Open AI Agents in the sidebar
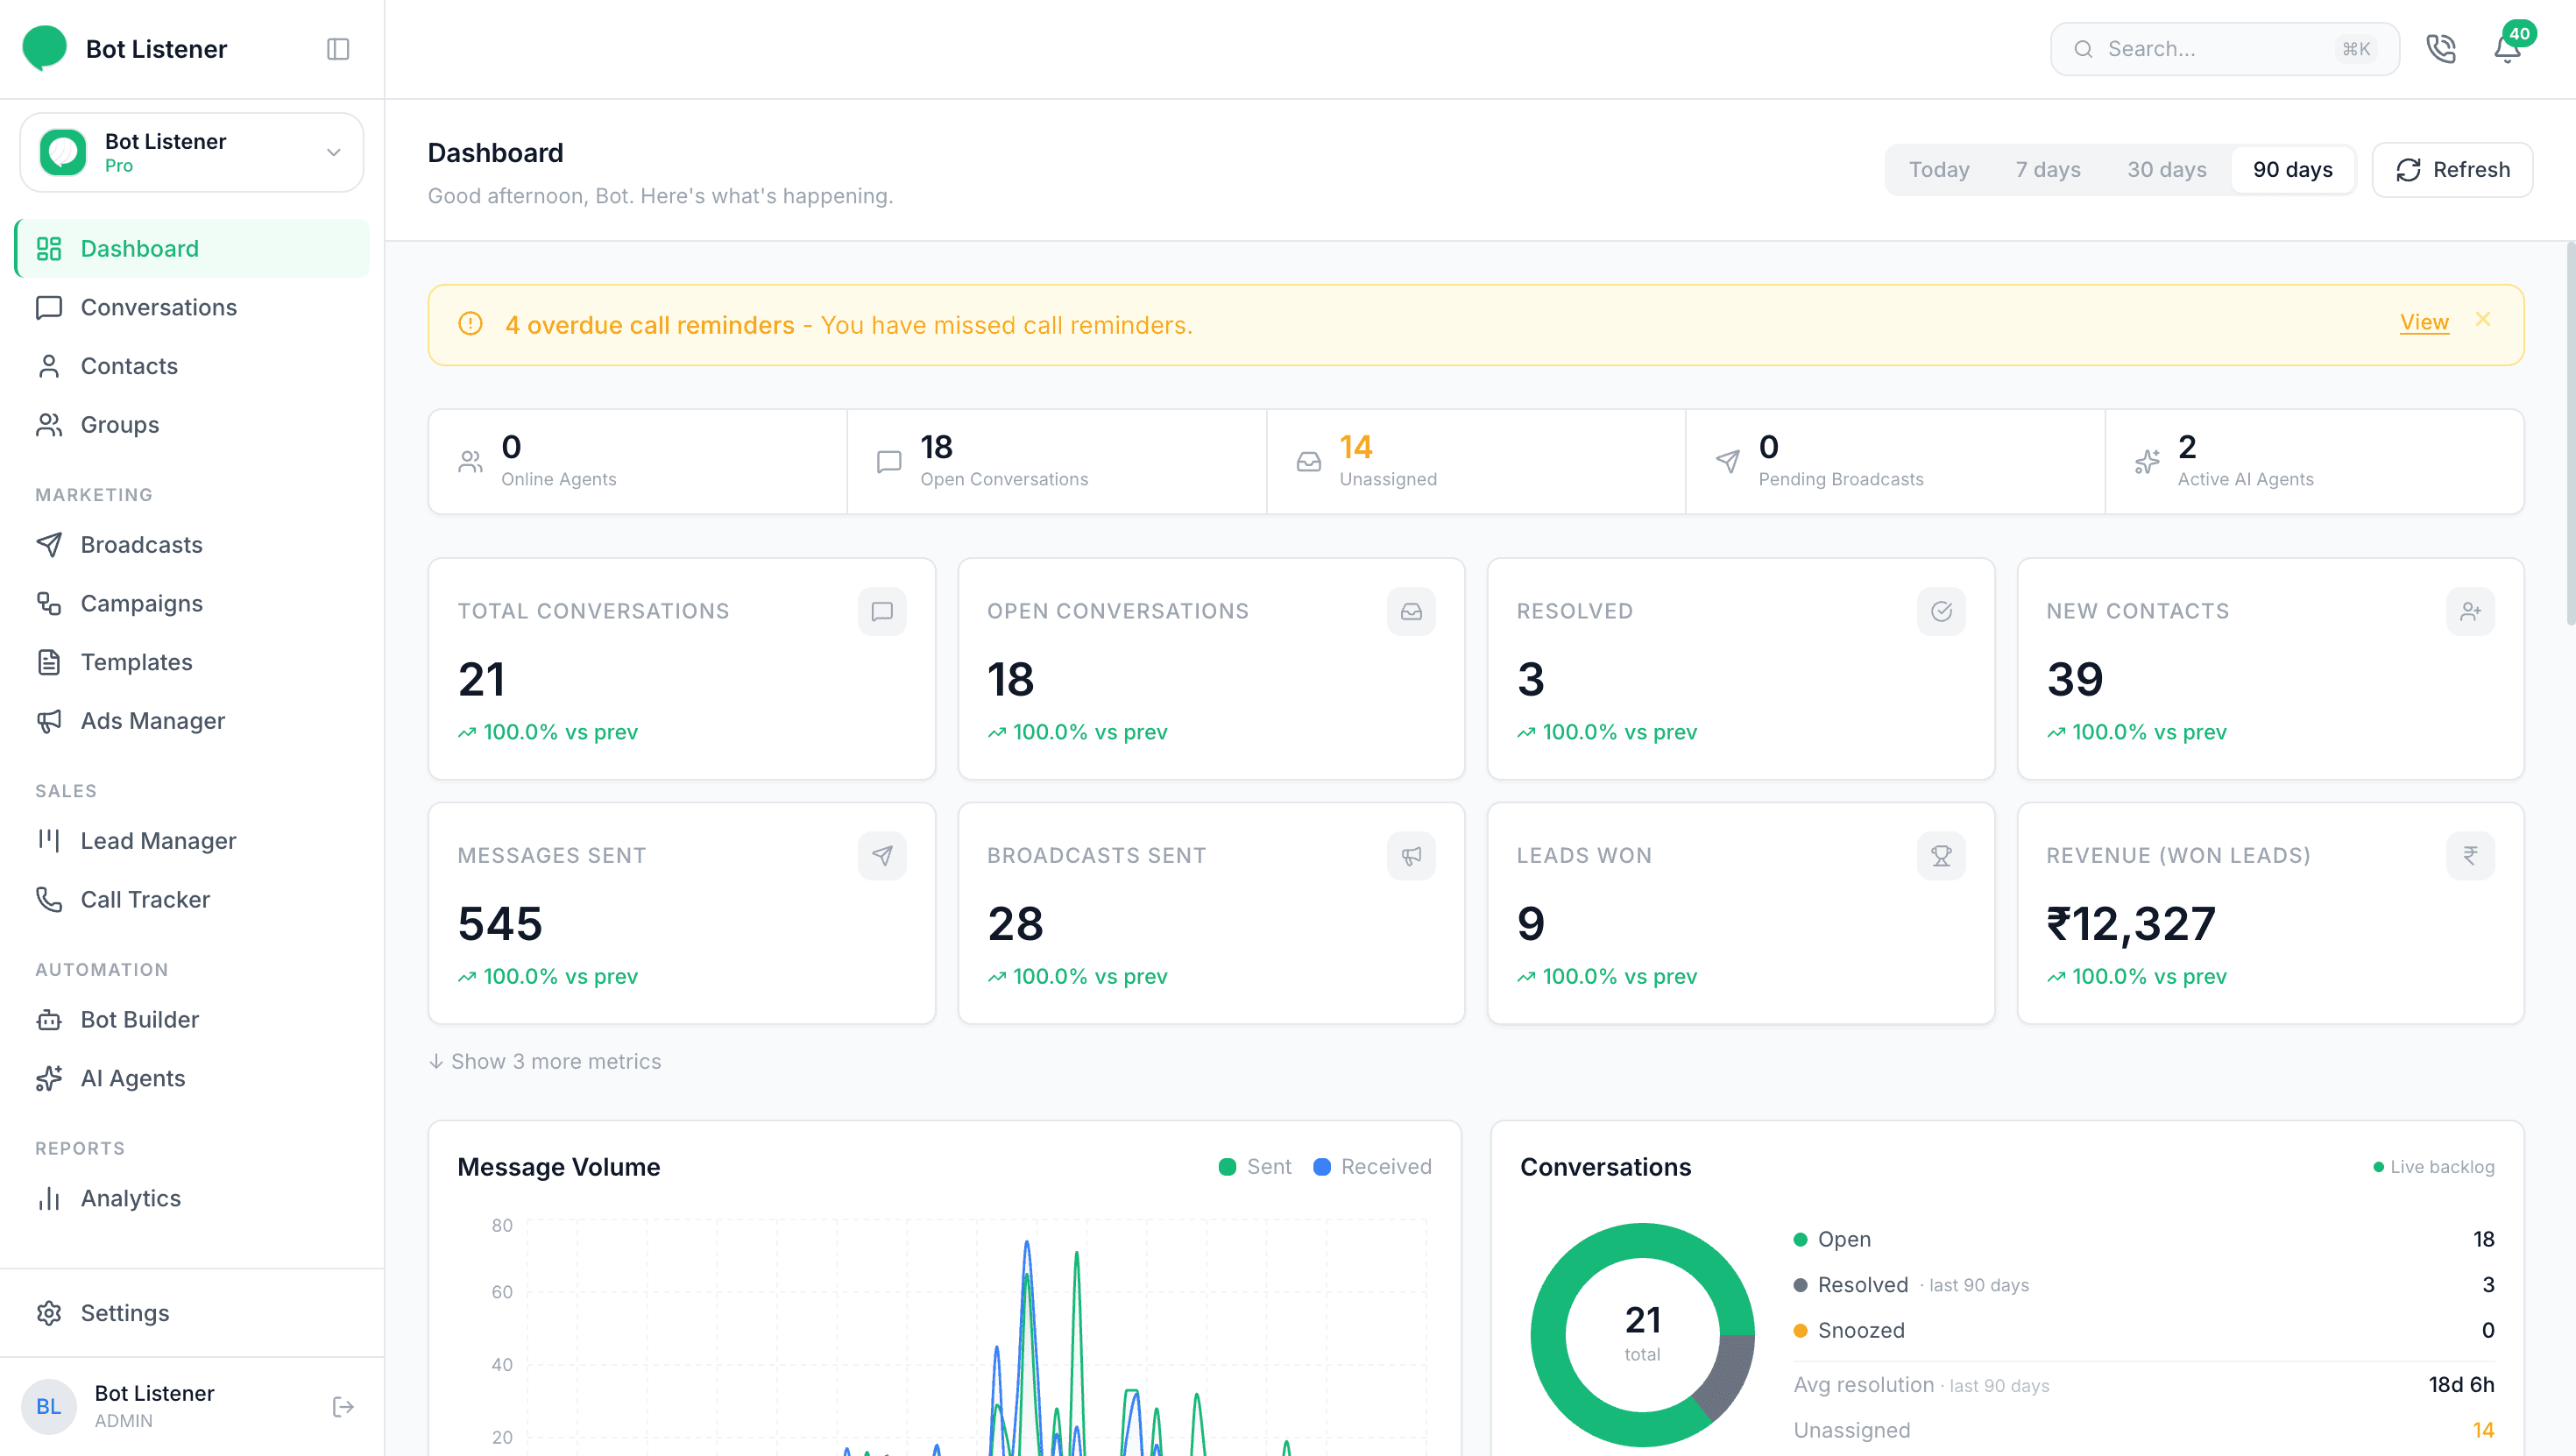Screen dimensions: 2576x1456 coord(192,1079)
